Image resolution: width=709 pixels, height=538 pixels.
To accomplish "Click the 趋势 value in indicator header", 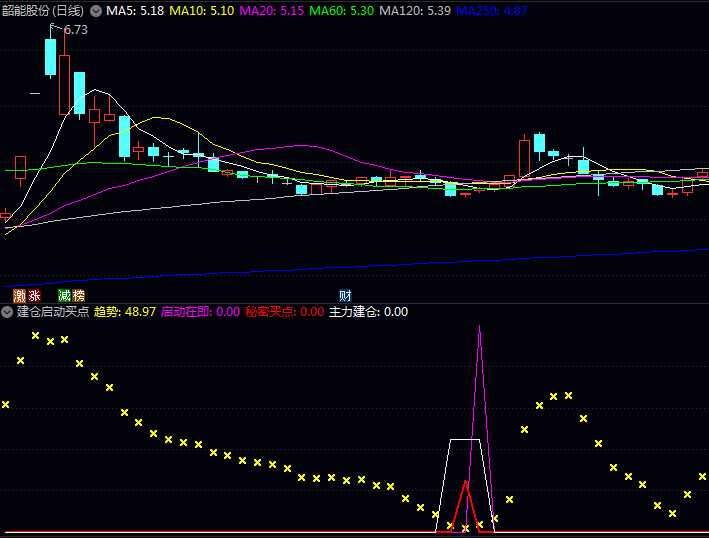I will (125, 312).
